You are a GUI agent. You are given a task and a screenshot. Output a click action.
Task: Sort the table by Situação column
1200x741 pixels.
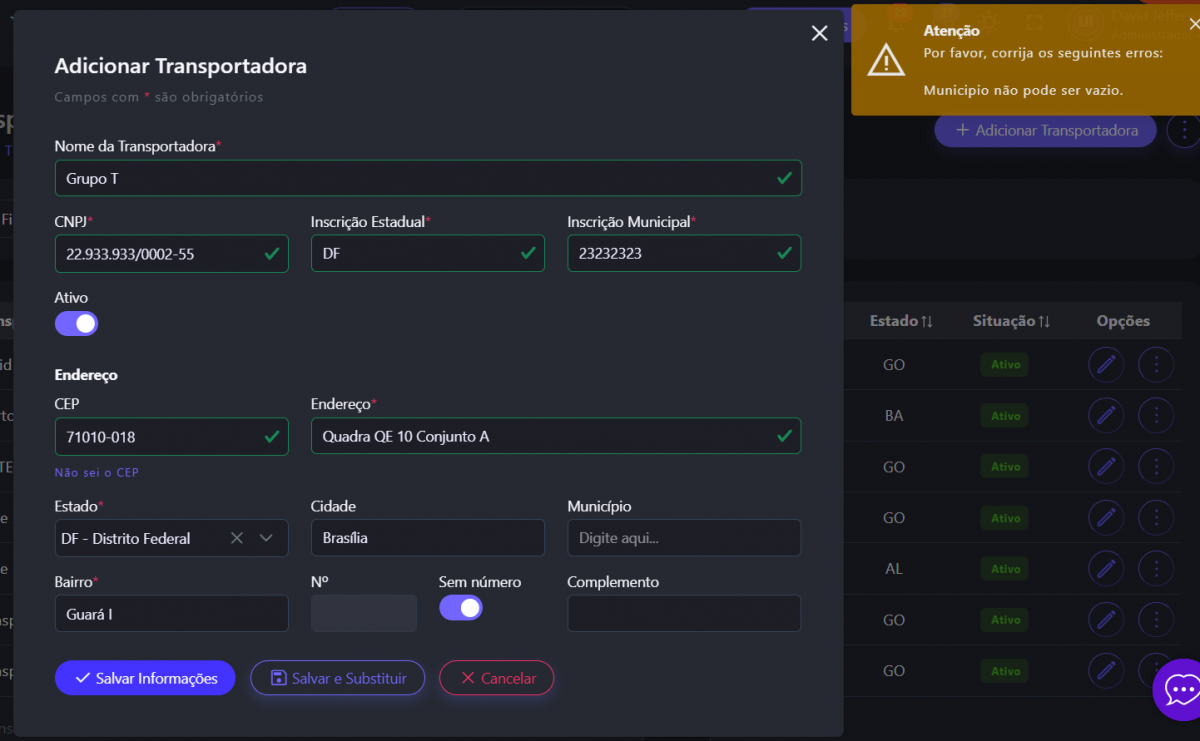1010,321
